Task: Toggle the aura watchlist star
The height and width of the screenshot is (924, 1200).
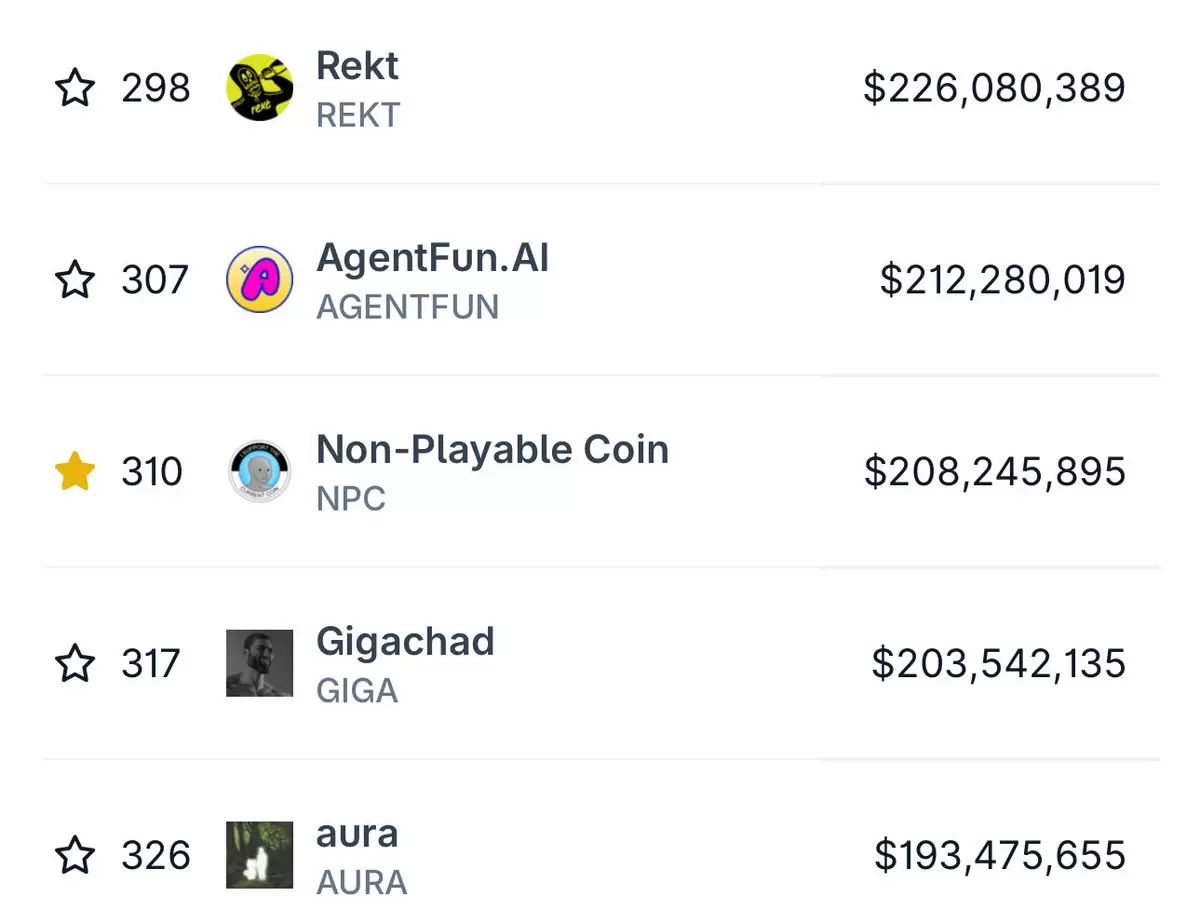Action: tap(74, 855)
